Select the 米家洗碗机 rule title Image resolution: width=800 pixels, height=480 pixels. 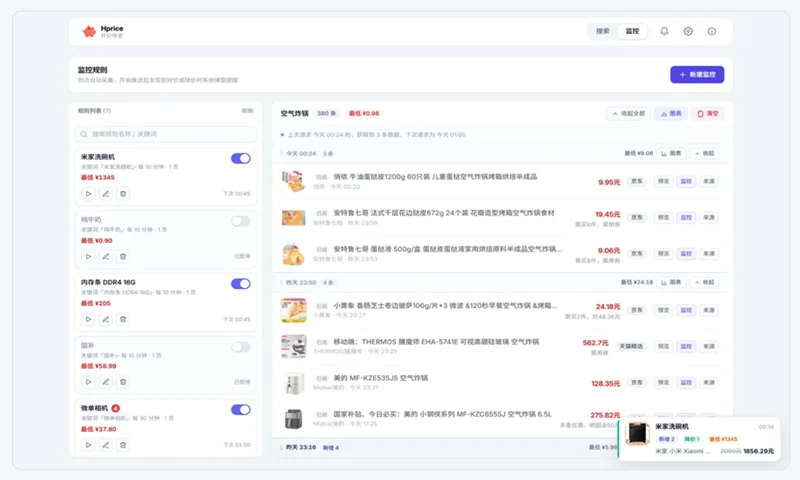[x=98, y=157]
